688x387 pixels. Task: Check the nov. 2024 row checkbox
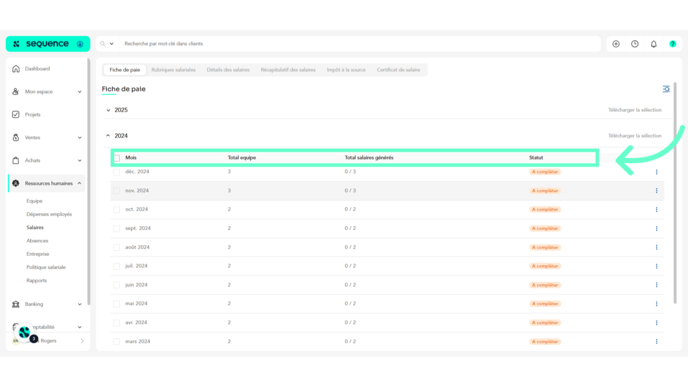tap(116, 191)
